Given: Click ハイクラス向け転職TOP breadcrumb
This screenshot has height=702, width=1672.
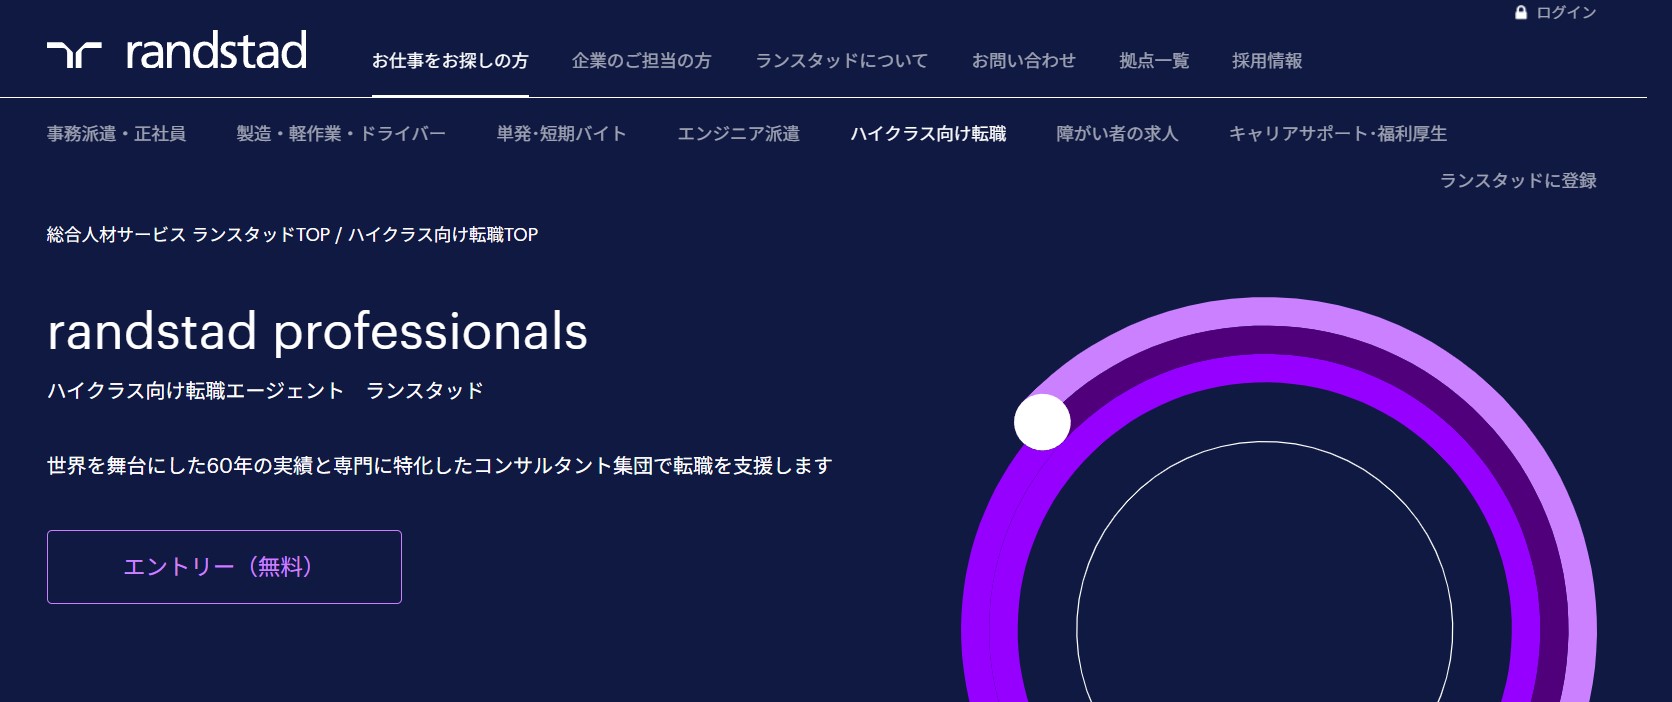Looking at the screenshot, I should 443,235.
